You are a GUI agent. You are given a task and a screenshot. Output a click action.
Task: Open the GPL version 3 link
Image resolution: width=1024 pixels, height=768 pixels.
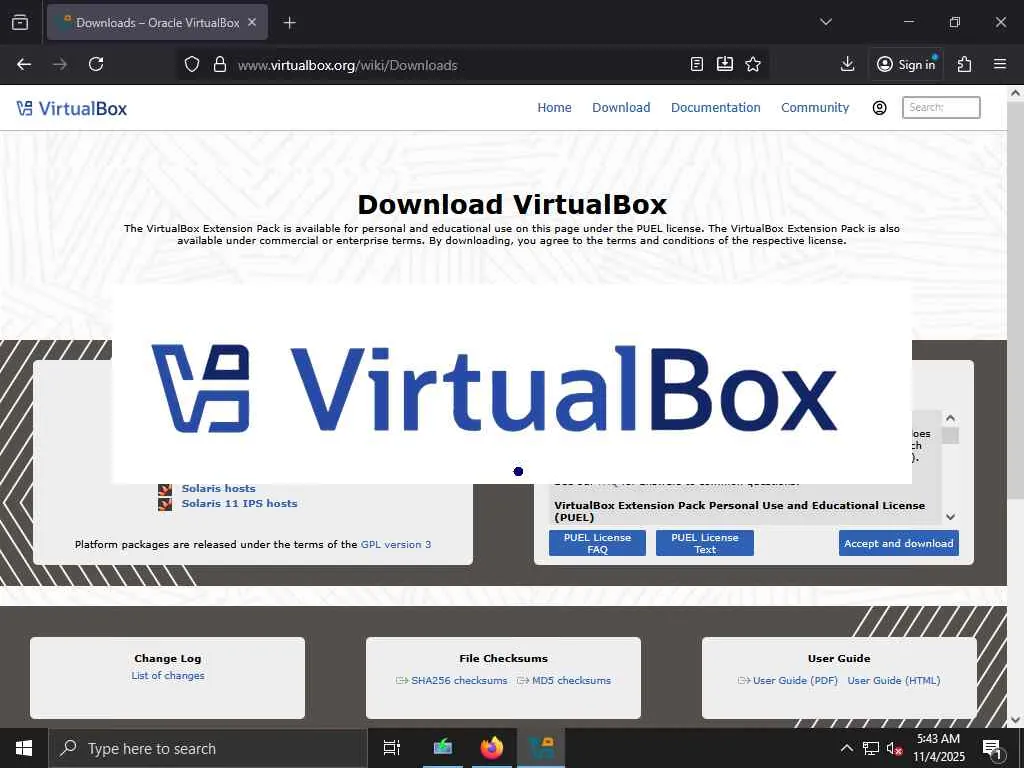(x=396, y=544)
